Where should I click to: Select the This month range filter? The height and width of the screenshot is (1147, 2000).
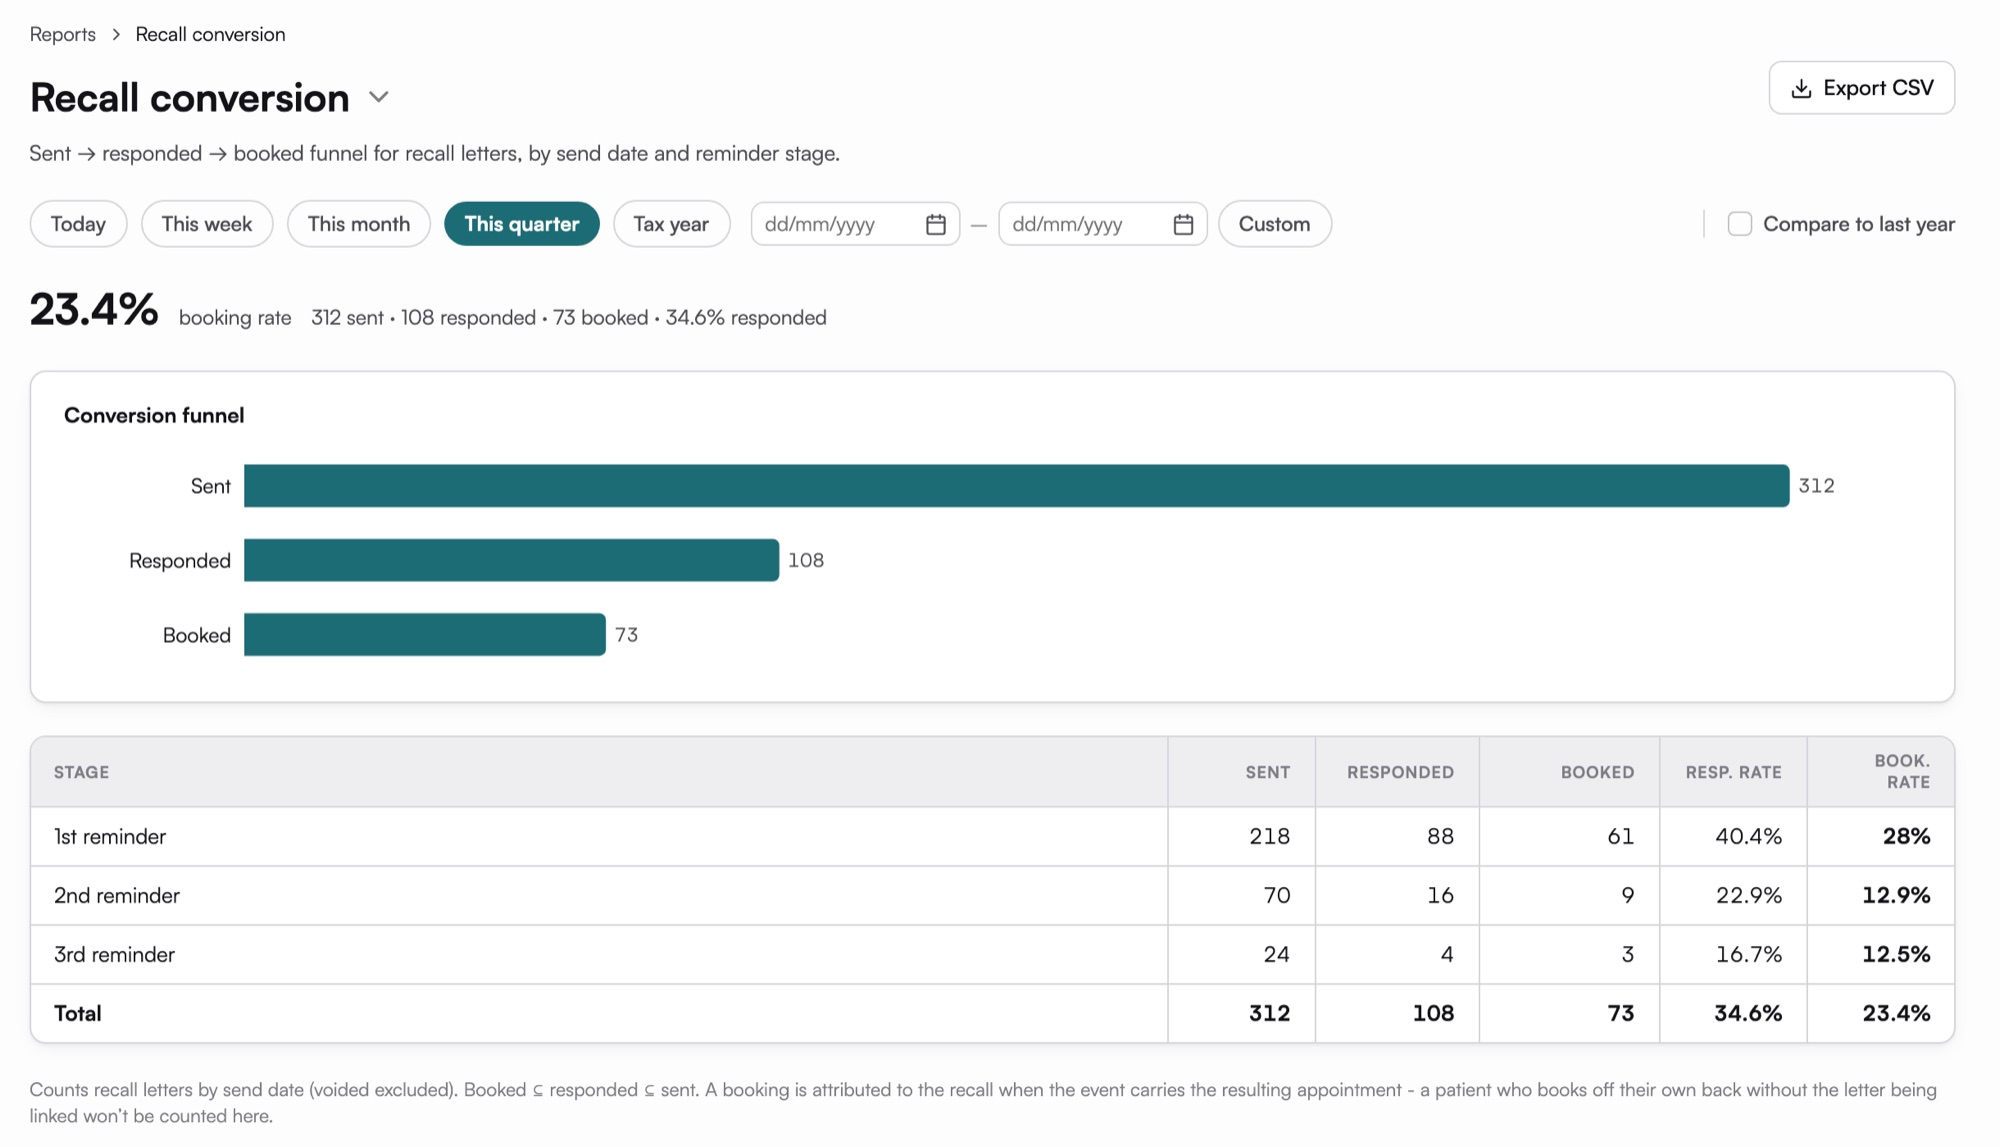coord(359,224)
